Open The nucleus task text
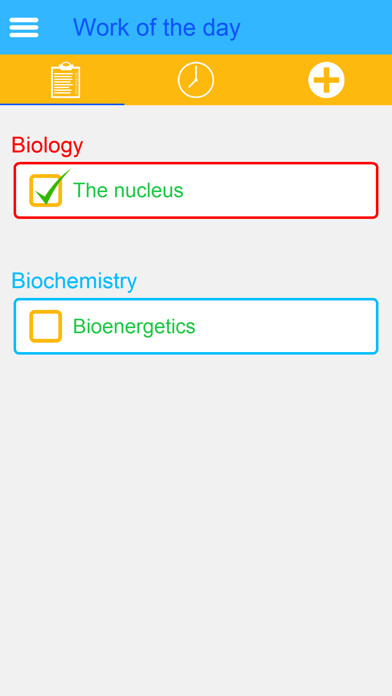The width and height of the screenshot is (392, 696). click(x=128, y=190)
